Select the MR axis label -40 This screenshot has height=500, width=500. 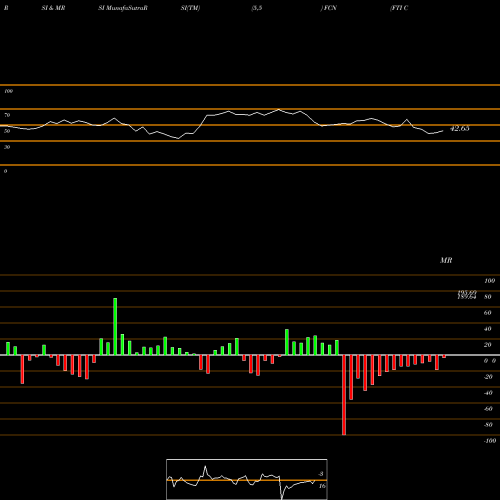click(x=488, y=393)
